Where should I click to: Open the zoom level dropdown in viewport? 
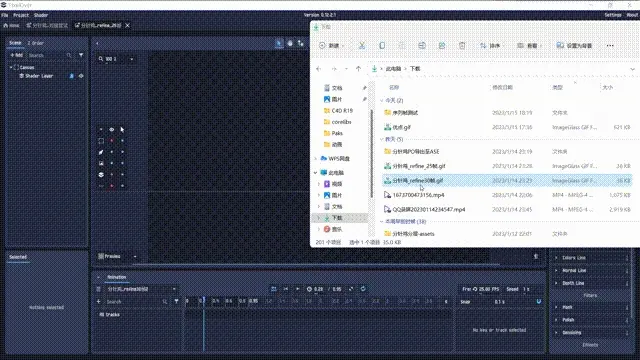[131, 59]
